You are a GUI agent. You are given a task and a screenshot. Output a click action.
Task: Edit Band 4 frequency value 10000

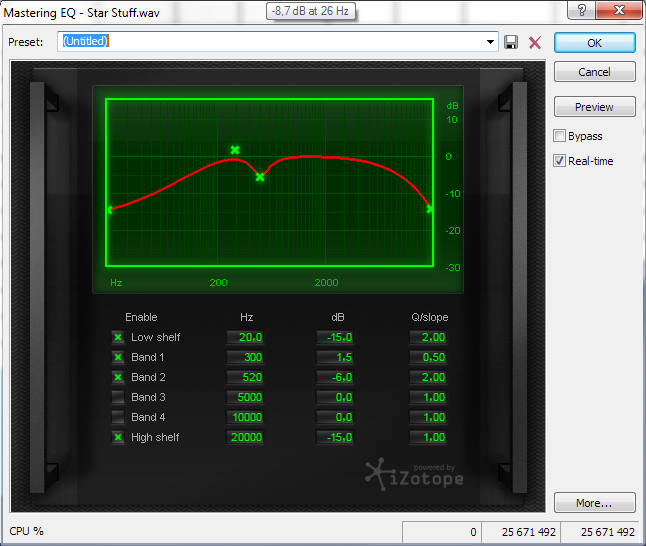pos(245,417)
